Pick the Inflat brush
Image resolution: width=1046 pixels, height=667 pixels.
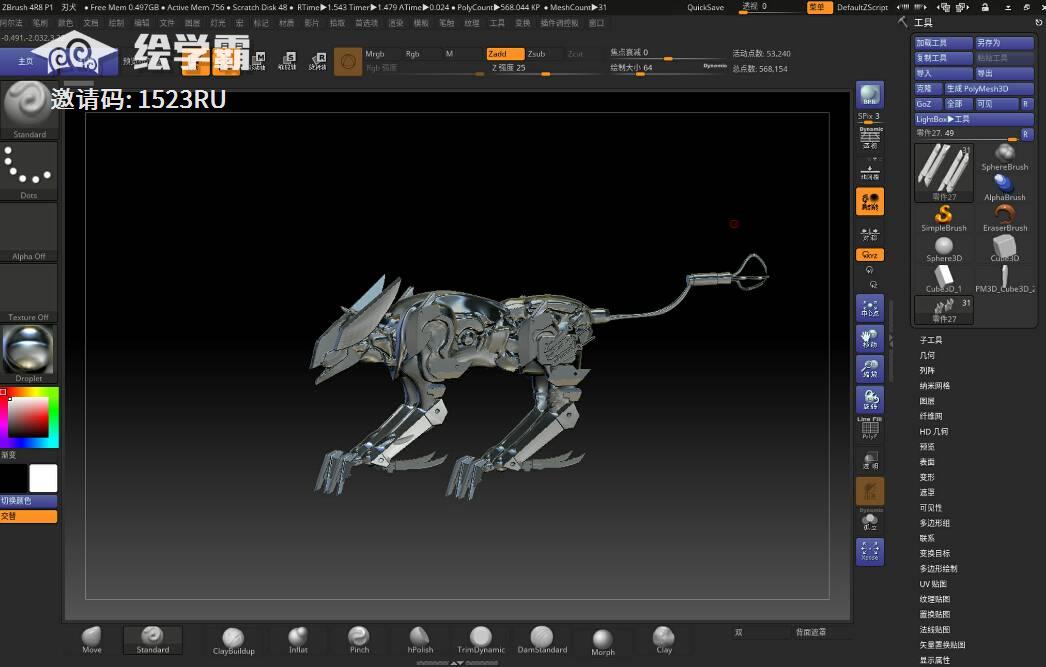[x=298, y=640]
